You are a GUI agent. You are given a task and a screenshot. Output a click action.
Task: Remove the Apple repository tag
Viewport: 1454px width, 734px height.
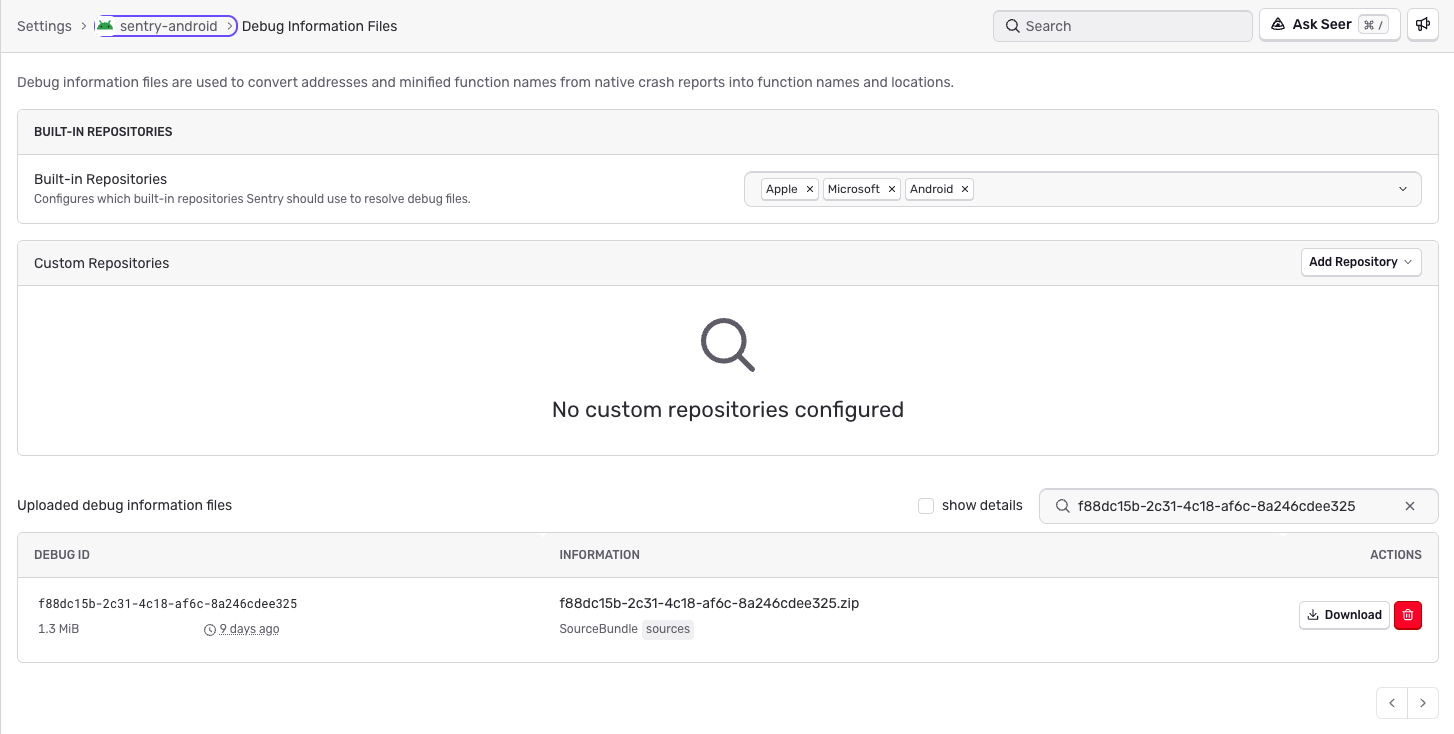click(809, 189)
